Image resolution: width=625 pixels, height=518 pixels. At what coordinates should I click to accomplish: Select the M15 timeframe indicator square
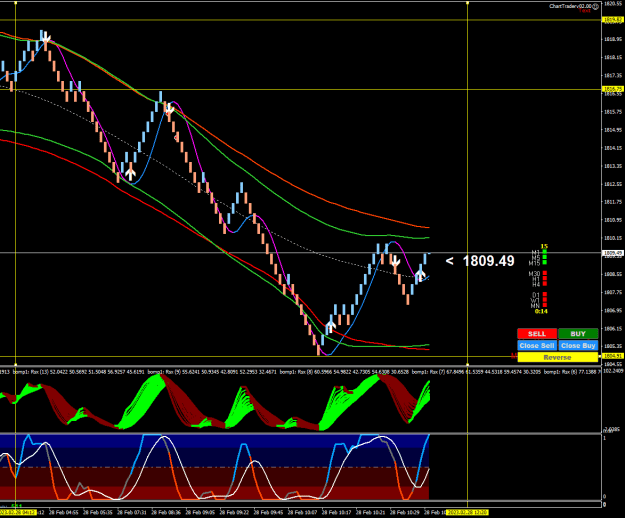544,263
